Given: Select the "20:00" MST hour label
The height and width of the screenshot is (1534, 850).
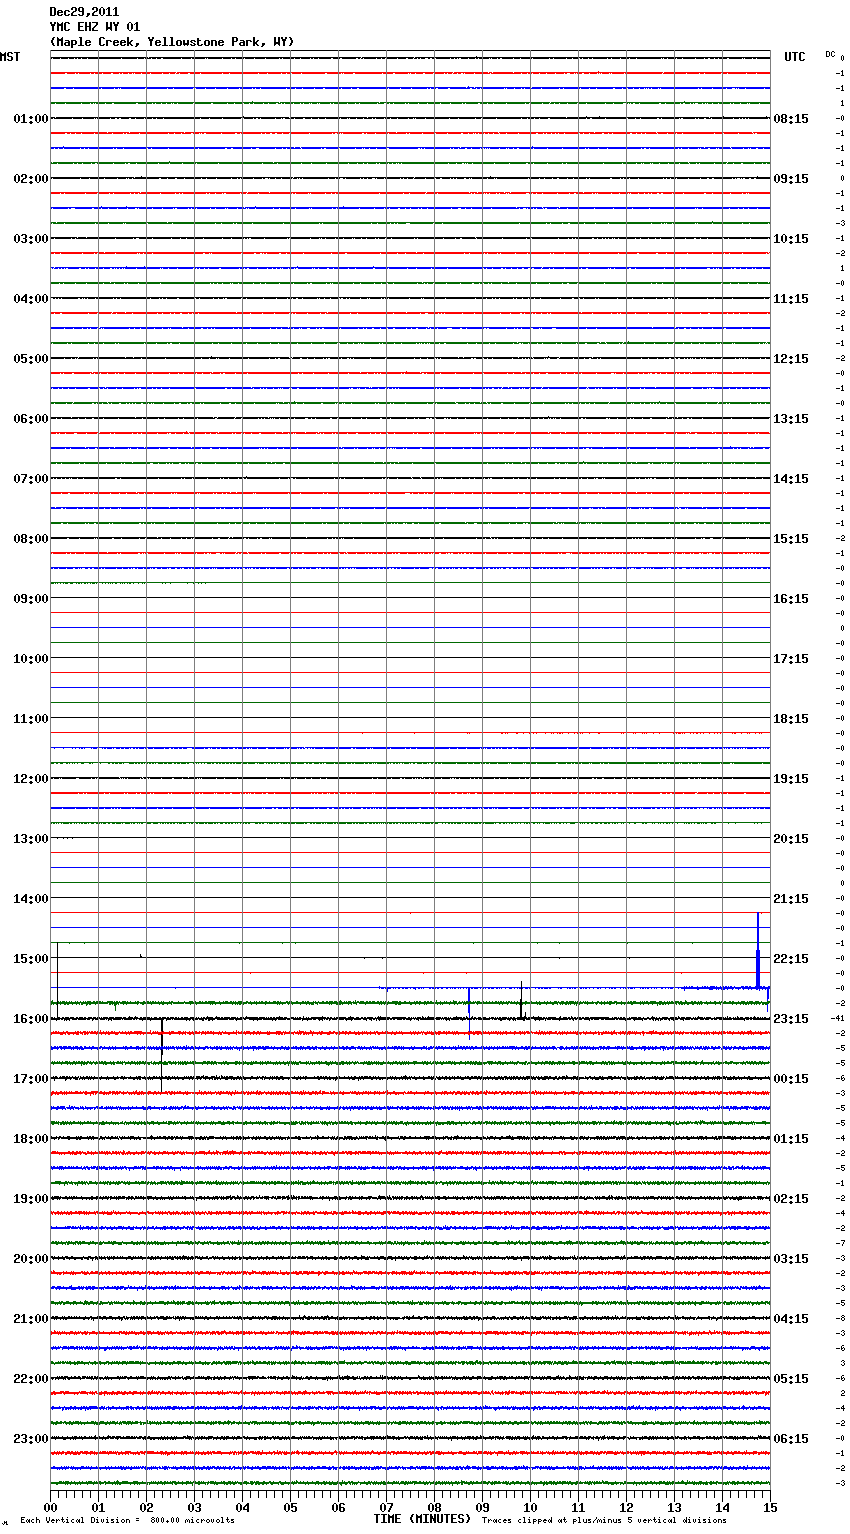Looking at the screenshot, I should 31,1259.
